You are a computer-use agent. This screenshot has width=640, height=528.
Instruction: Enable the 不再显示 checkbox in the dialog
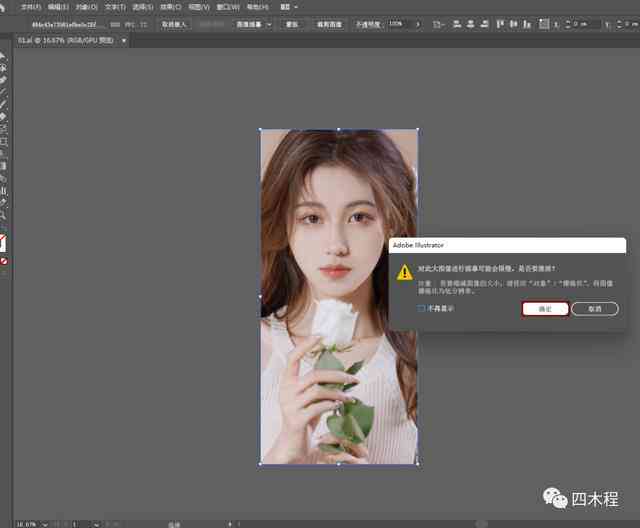pos(421,308)
